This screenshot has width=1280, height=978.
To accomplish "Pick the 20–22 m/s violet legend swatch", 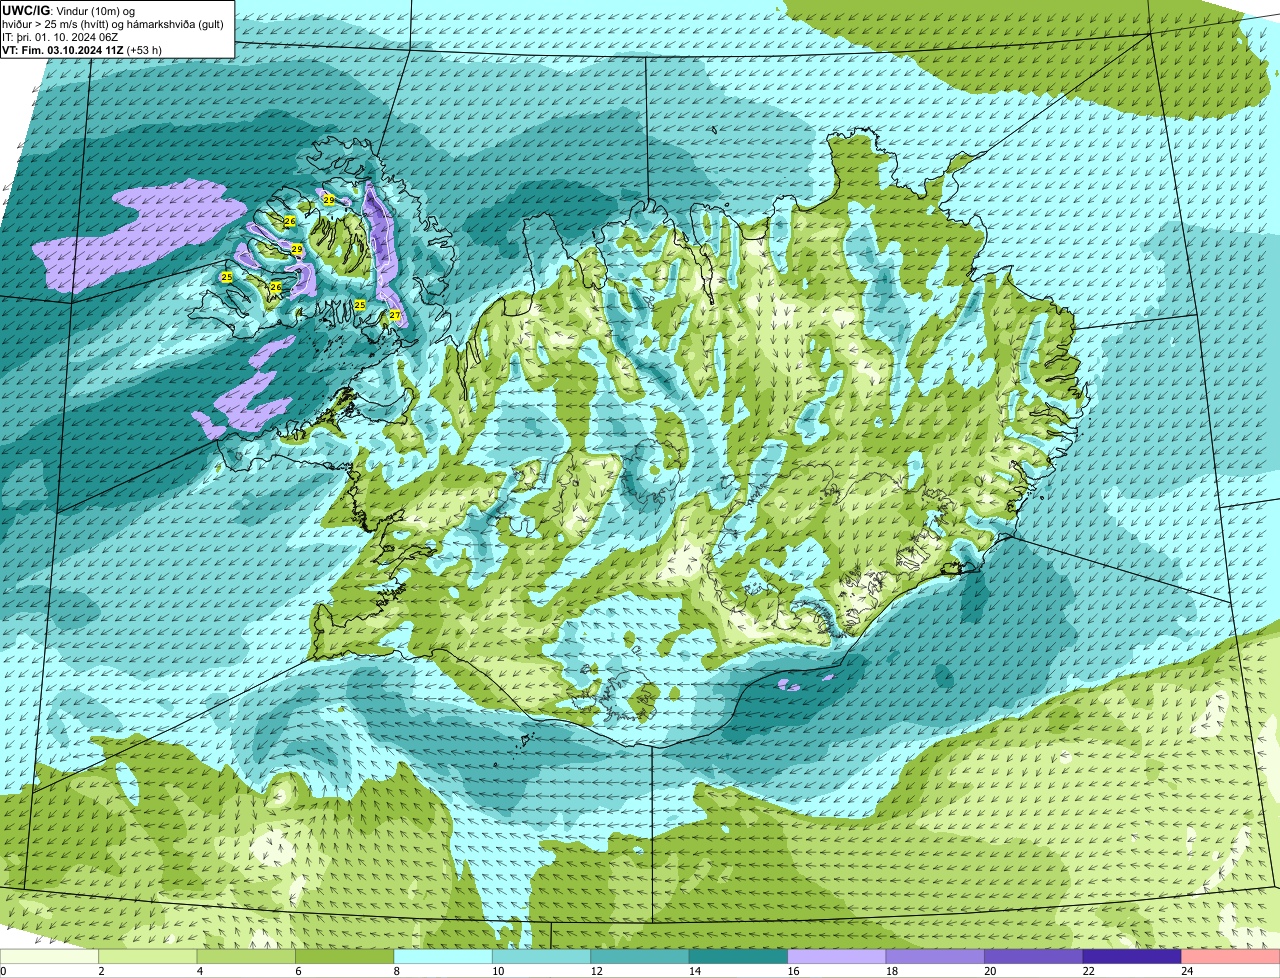I will click(1034, 956).
